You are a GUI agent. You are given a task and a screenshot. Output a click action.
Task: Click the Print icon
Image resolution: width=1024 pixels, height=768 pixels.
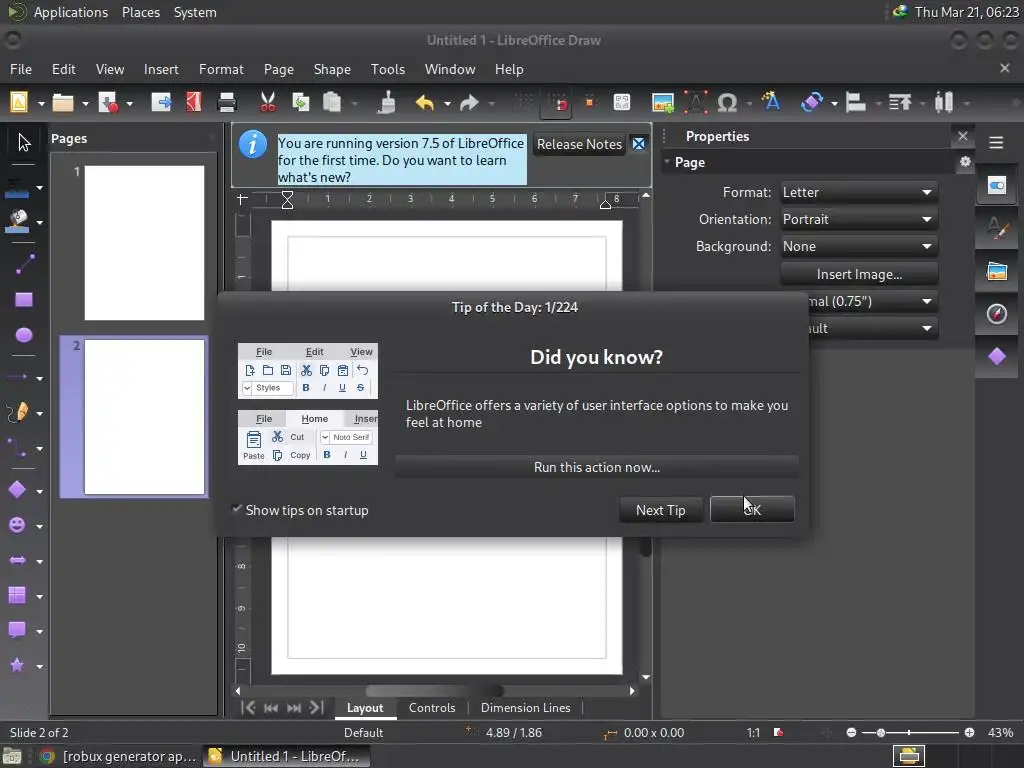click(x=227, y=103)
